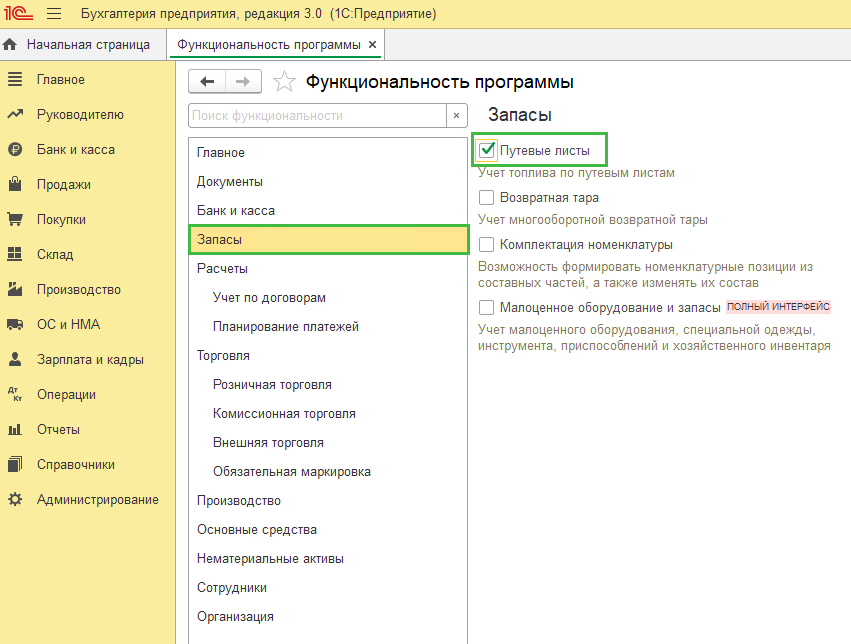The image size is (851, 644).
Task: Select Учет по договорам subsection
Action: [328, 297]
